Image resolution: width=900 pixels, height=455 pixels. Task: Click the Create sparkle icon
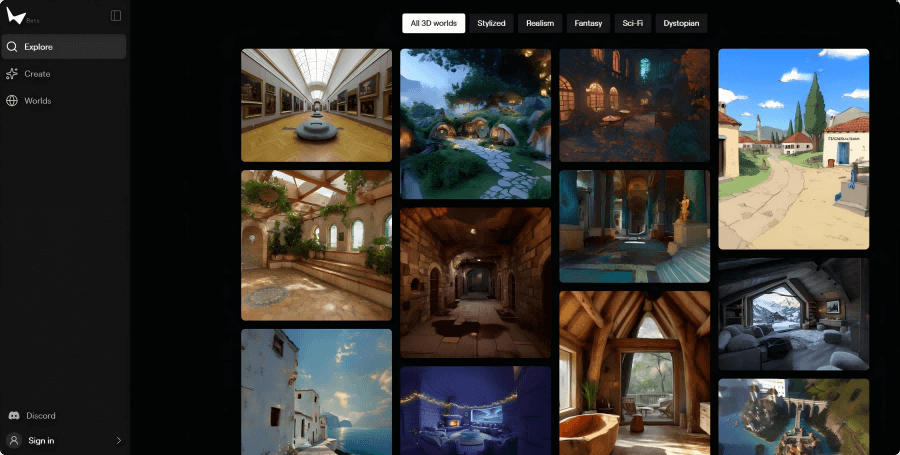coord(12,74)
